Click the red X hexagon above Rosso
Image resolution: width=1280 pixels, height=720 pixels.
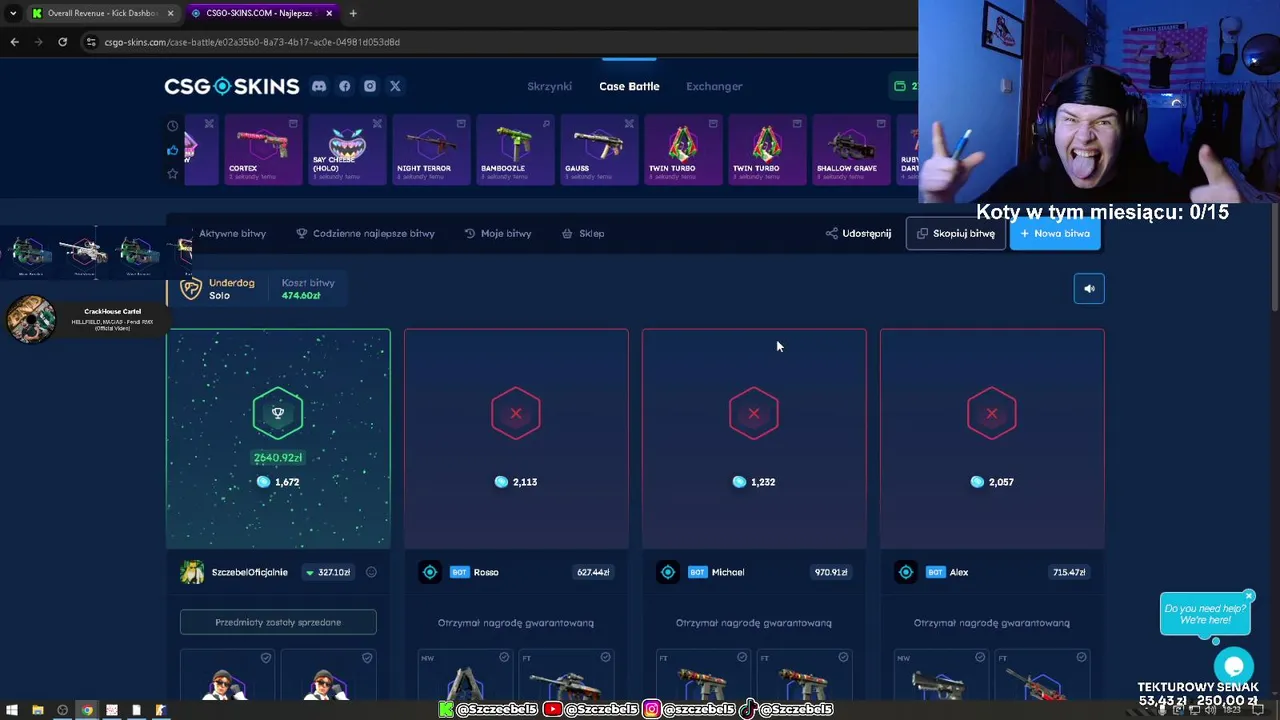pos(516,413)
